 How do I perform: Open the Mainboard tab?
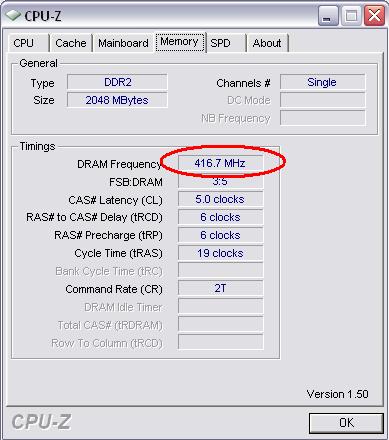pos(123,43)
